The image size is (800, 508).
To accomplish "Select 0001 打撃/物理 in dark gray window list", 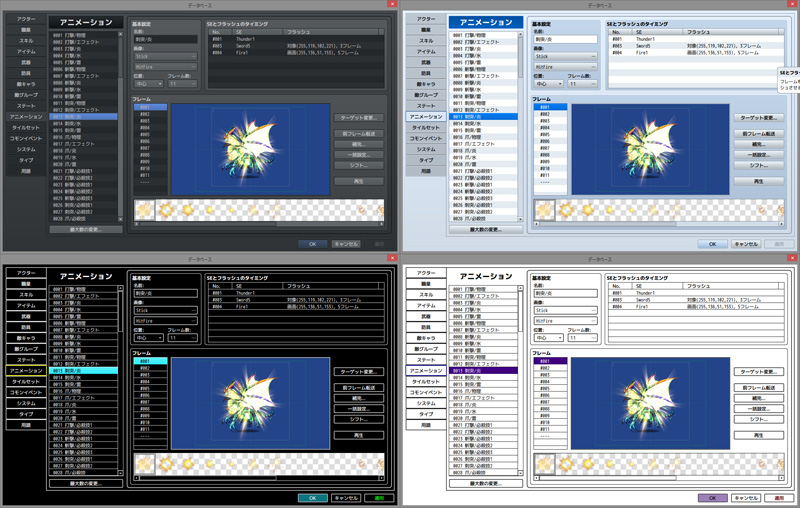I will tap(84, 35).
